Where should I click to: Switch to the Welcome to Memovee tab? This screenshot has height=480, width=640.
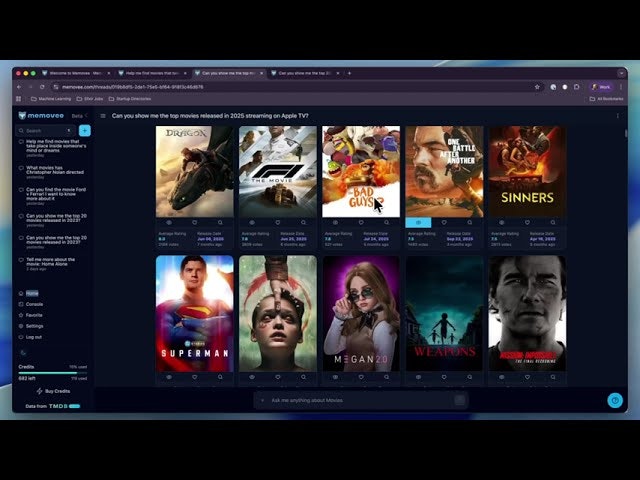(x=76, y=73)
